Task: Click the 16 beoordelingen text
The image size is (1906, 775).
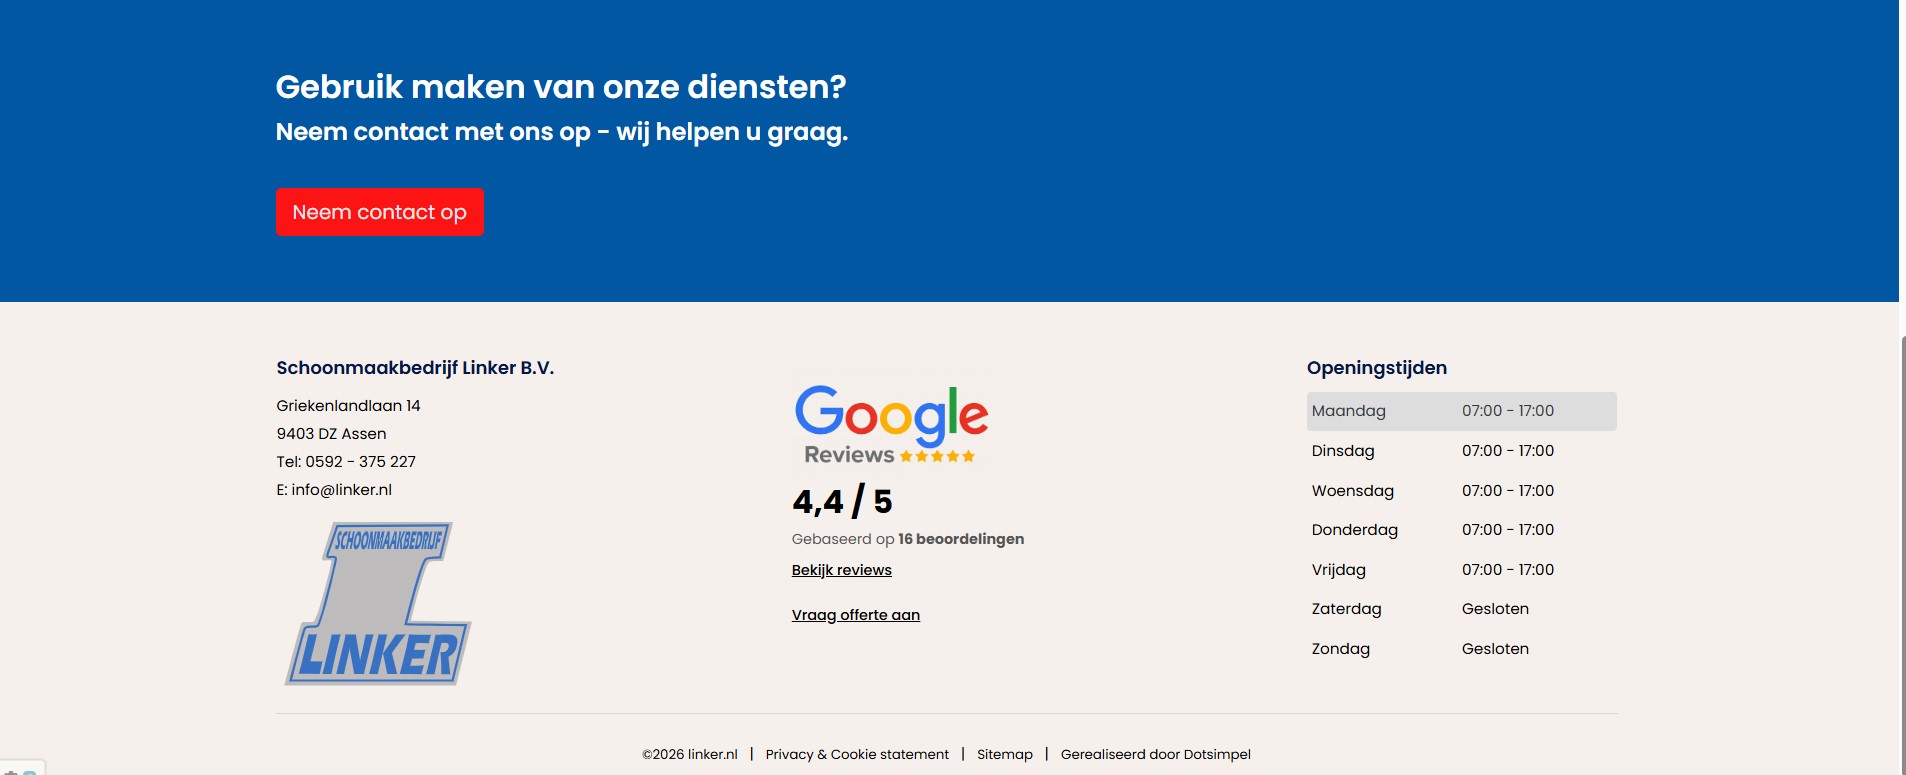Action: pyautogui.click(x=960, y=539)
